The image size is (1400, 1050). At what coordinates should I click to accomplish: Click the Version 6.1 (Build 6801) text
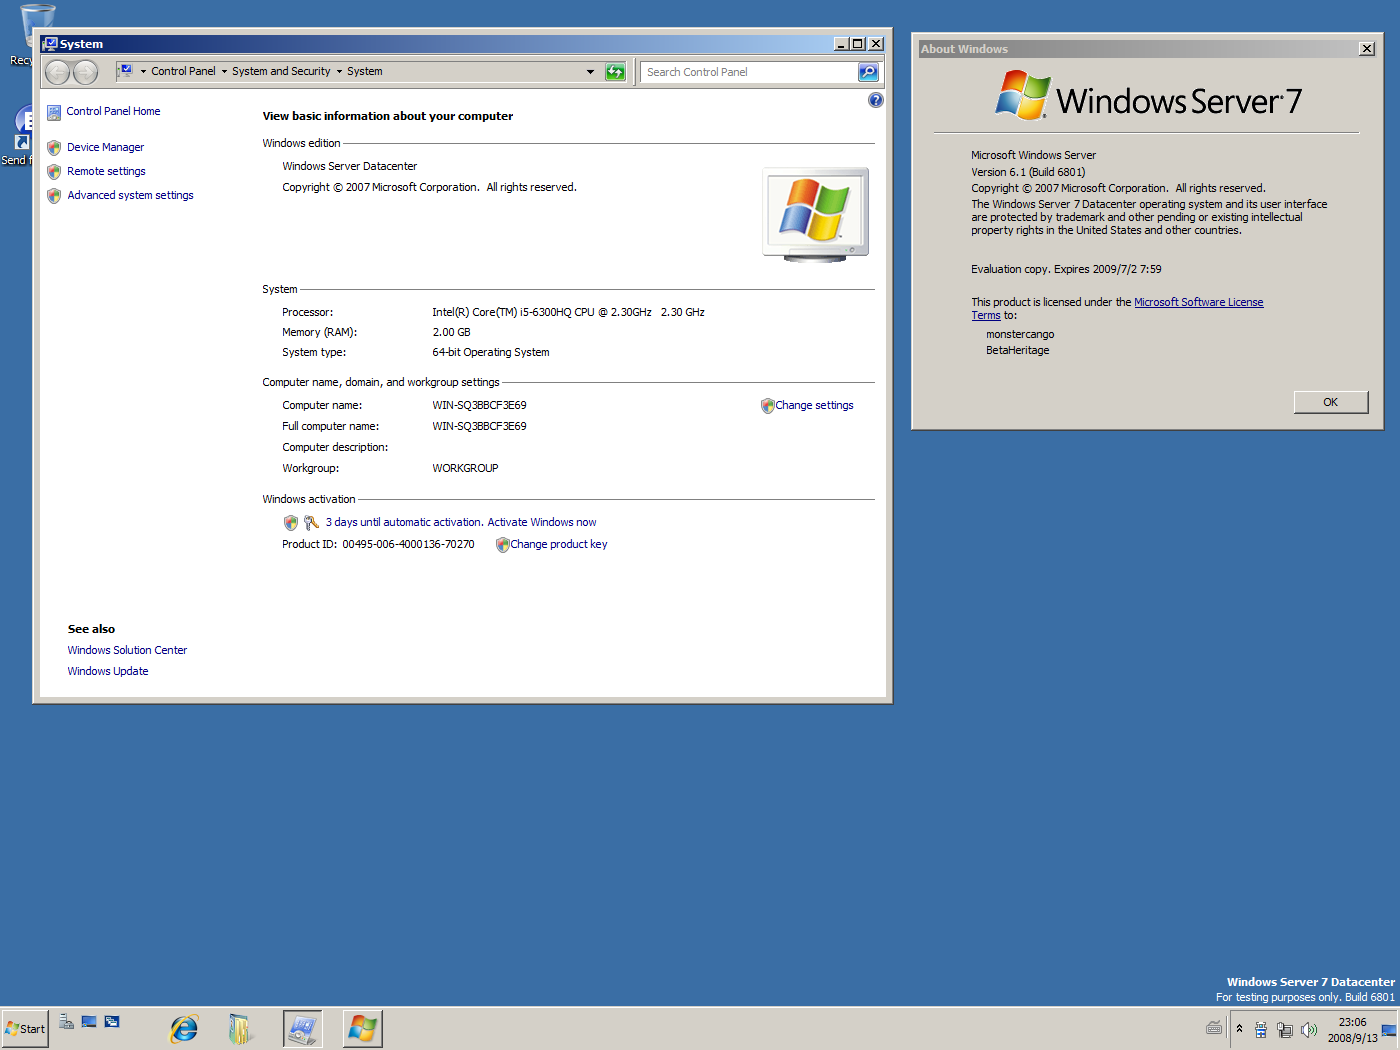pyautogui.click(x=1028, y=173)
